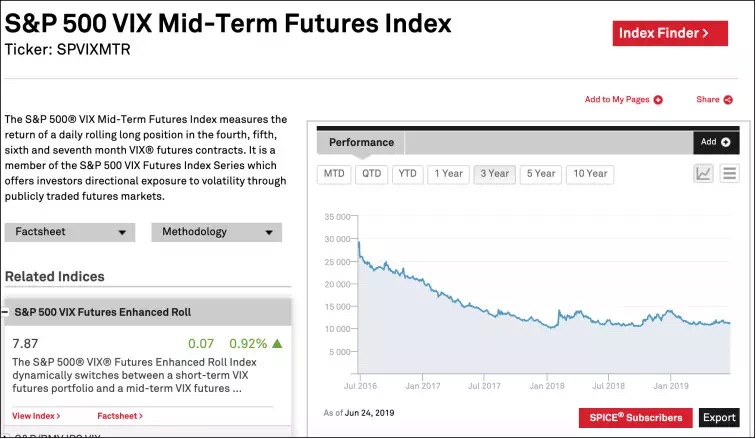Click the plus icon on the Add button
The image size is (756, 439).
click(x=725, y=142)
